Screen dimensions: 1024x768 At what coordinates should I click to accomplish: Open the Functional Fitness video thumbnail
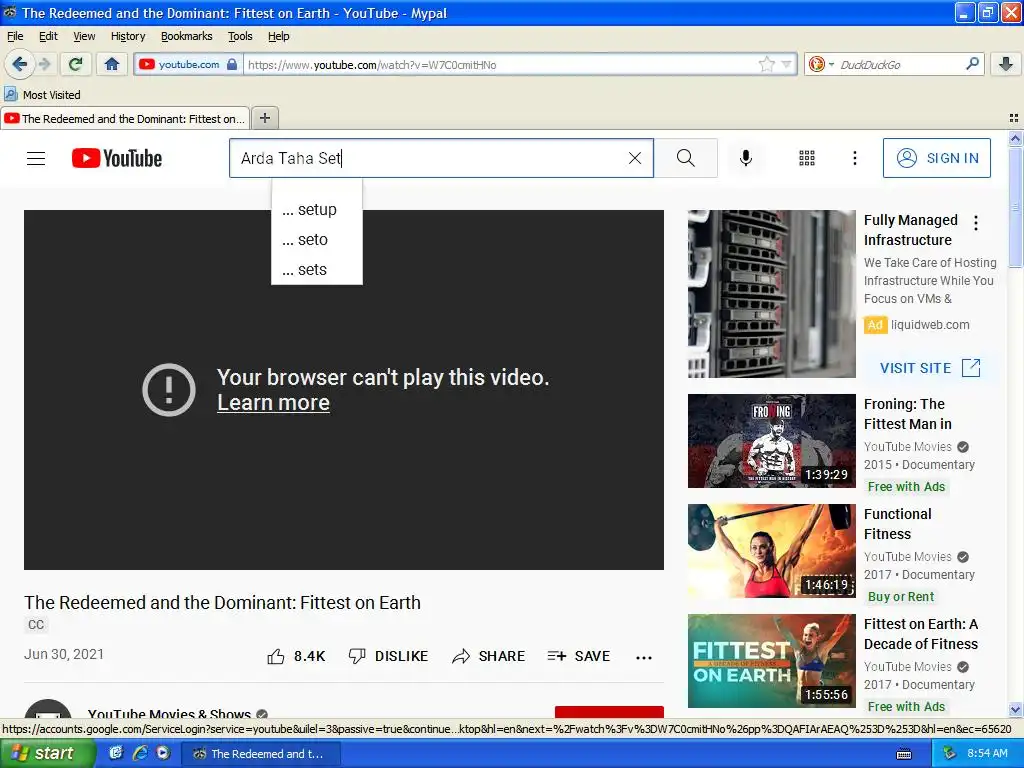[x=771, y=551]
